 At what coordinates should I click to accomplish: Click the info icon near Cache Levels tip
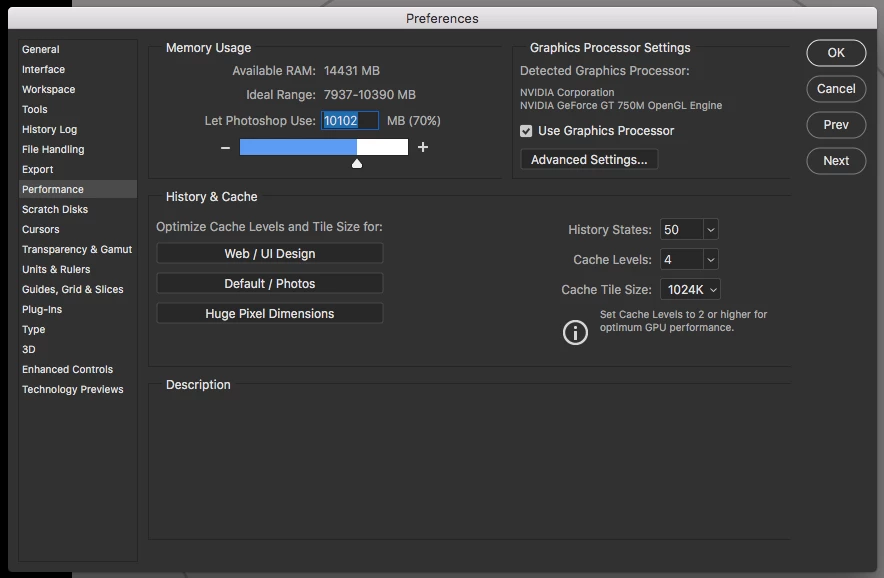(x=575, y=332)
